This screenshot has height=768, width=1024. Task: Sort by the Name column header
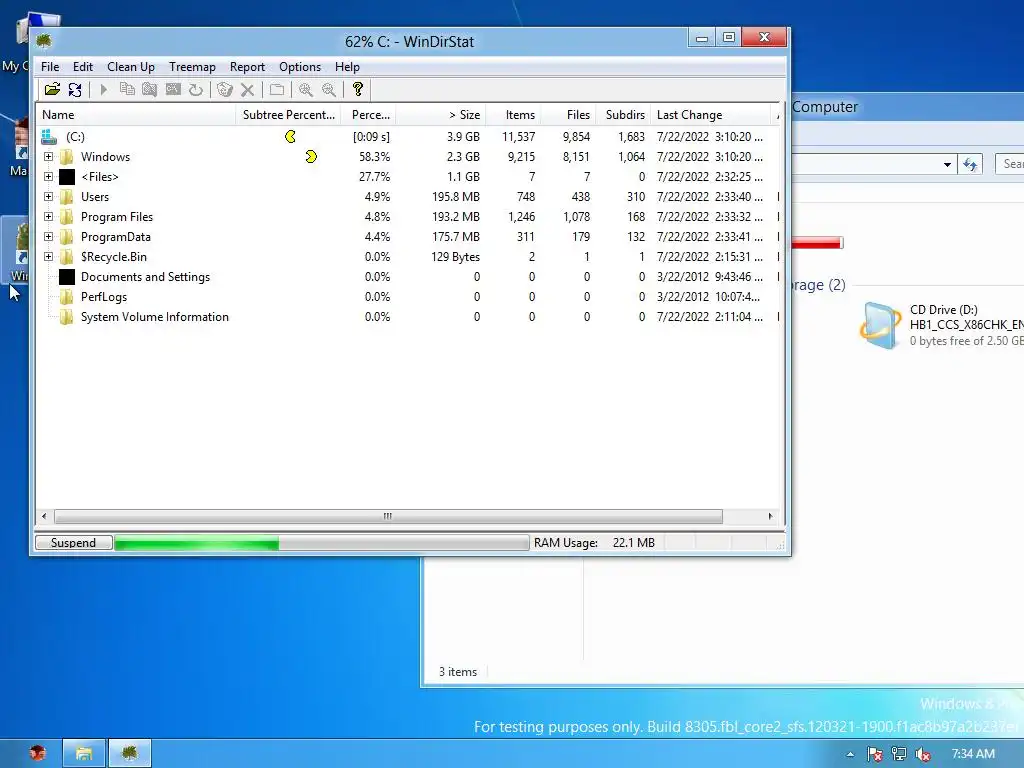[x=136, y=115]
